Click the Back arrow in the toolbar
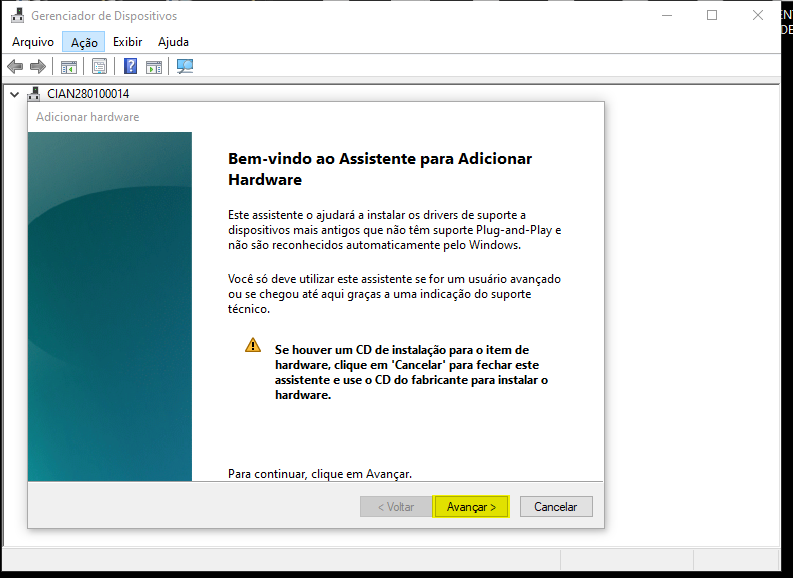Image resolution: width=793 pixels, height=578 pixels. click(x=15, y=66)
